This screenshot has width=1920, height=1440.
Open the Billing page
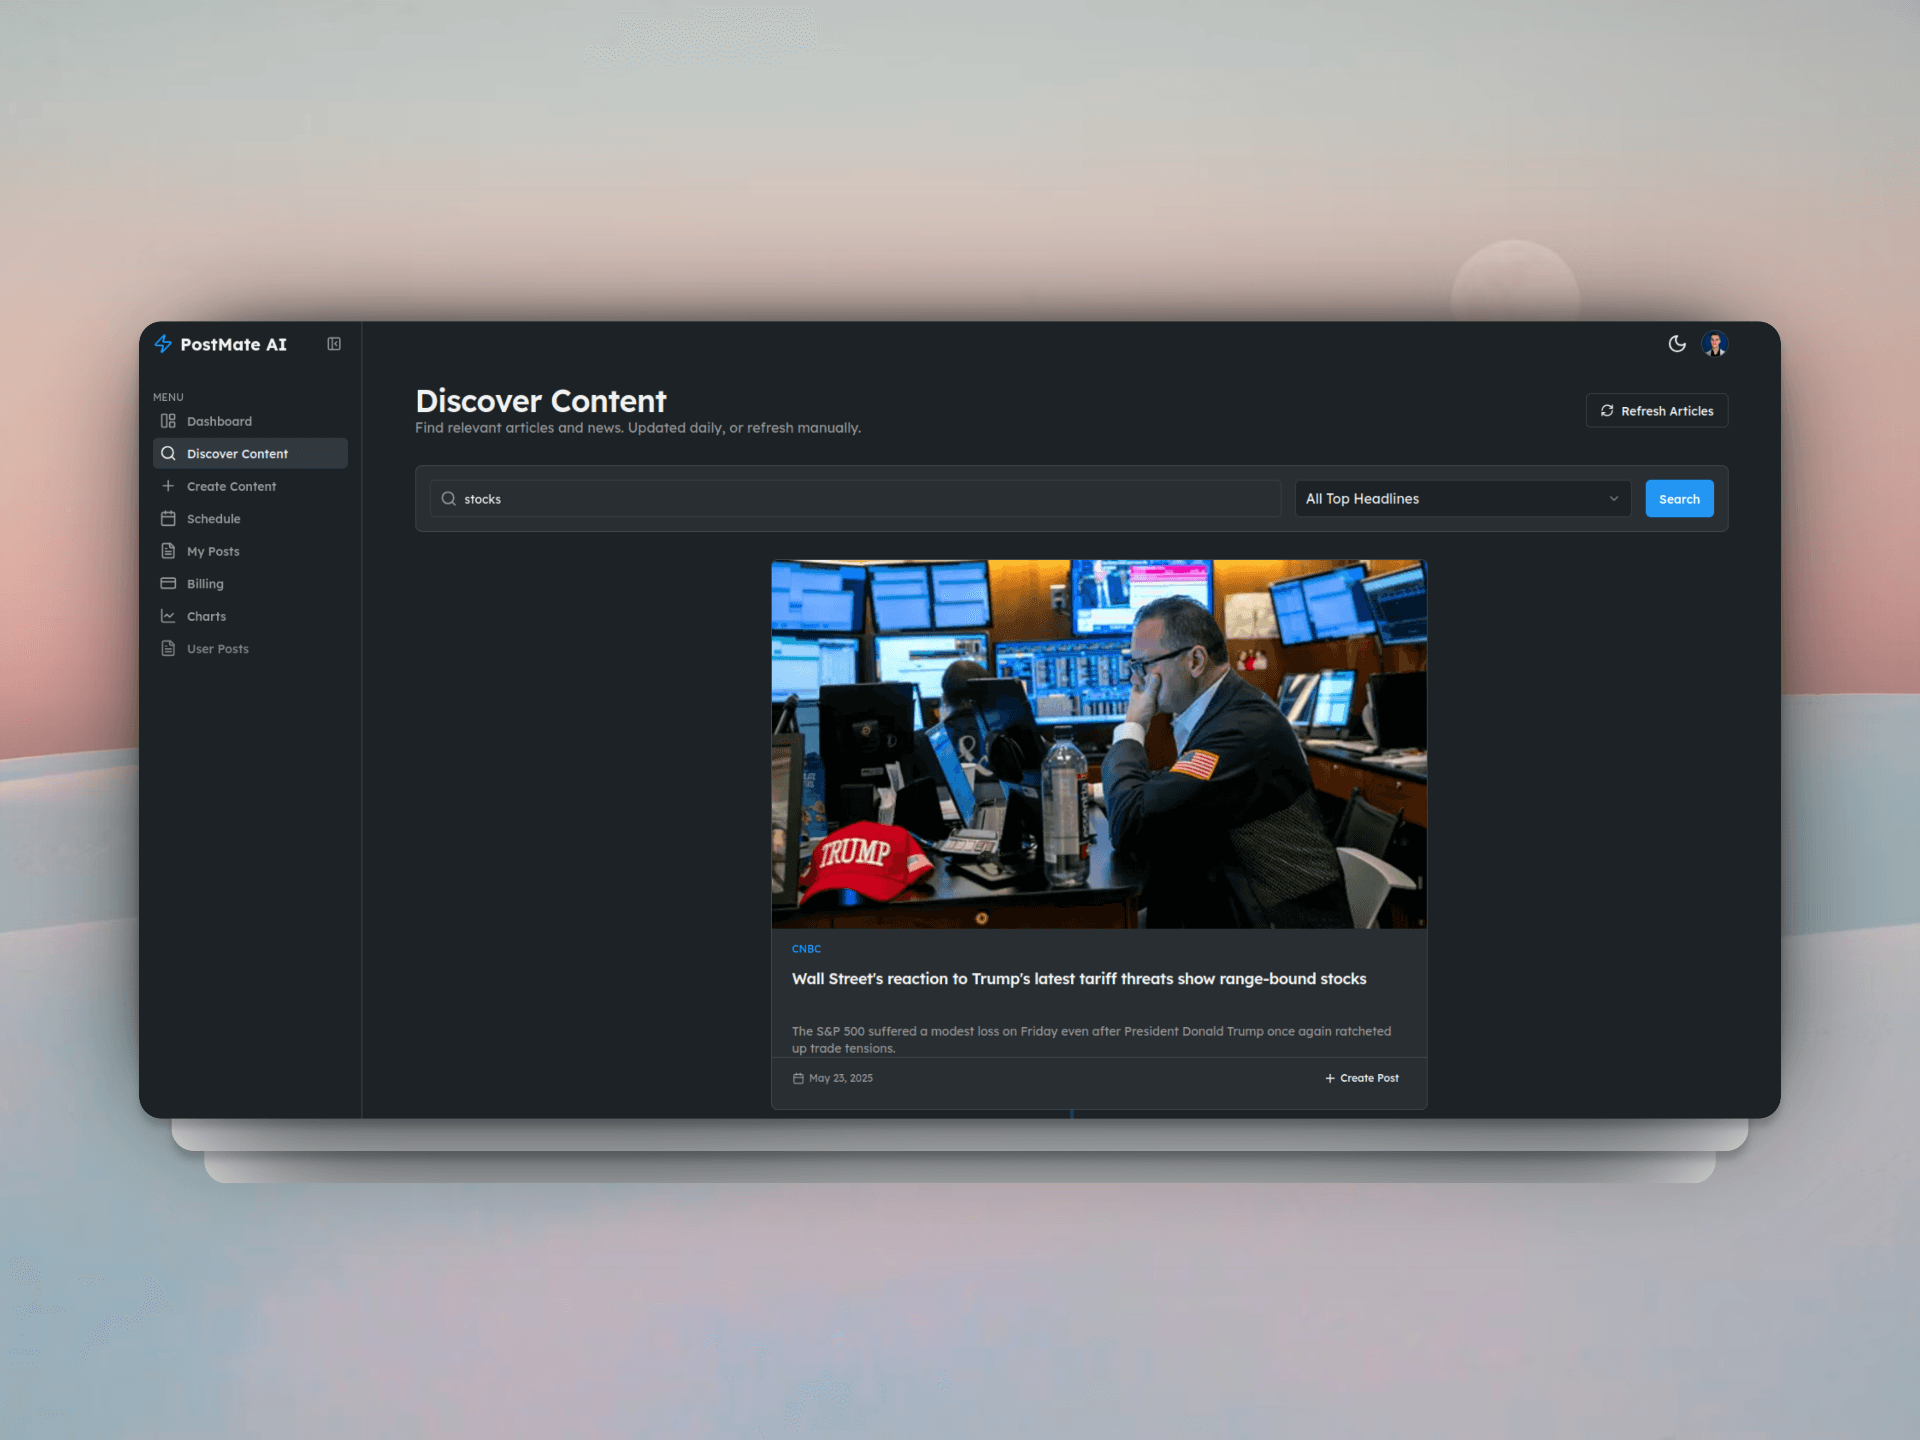[x=250, y=583]
